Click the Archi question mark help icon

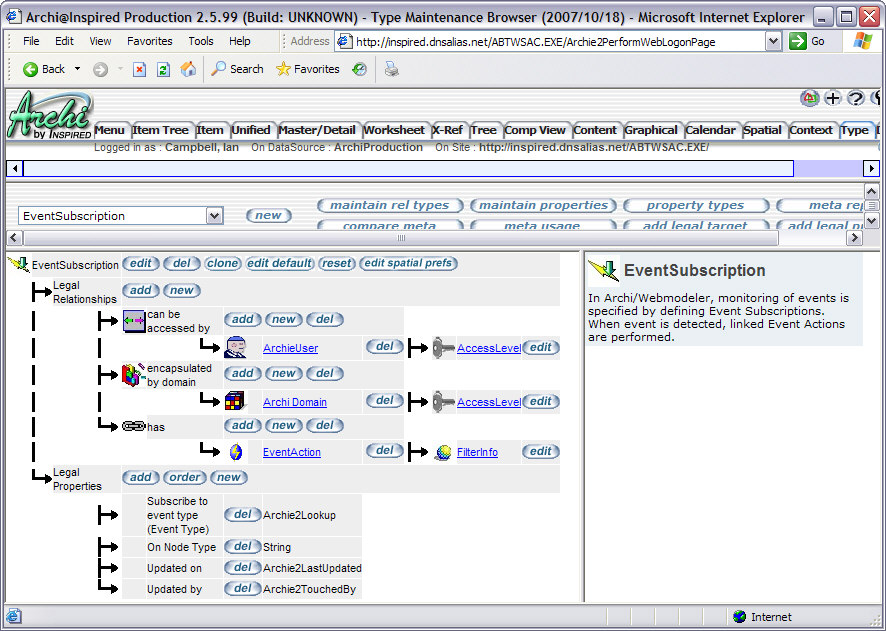tap(855, 98)
